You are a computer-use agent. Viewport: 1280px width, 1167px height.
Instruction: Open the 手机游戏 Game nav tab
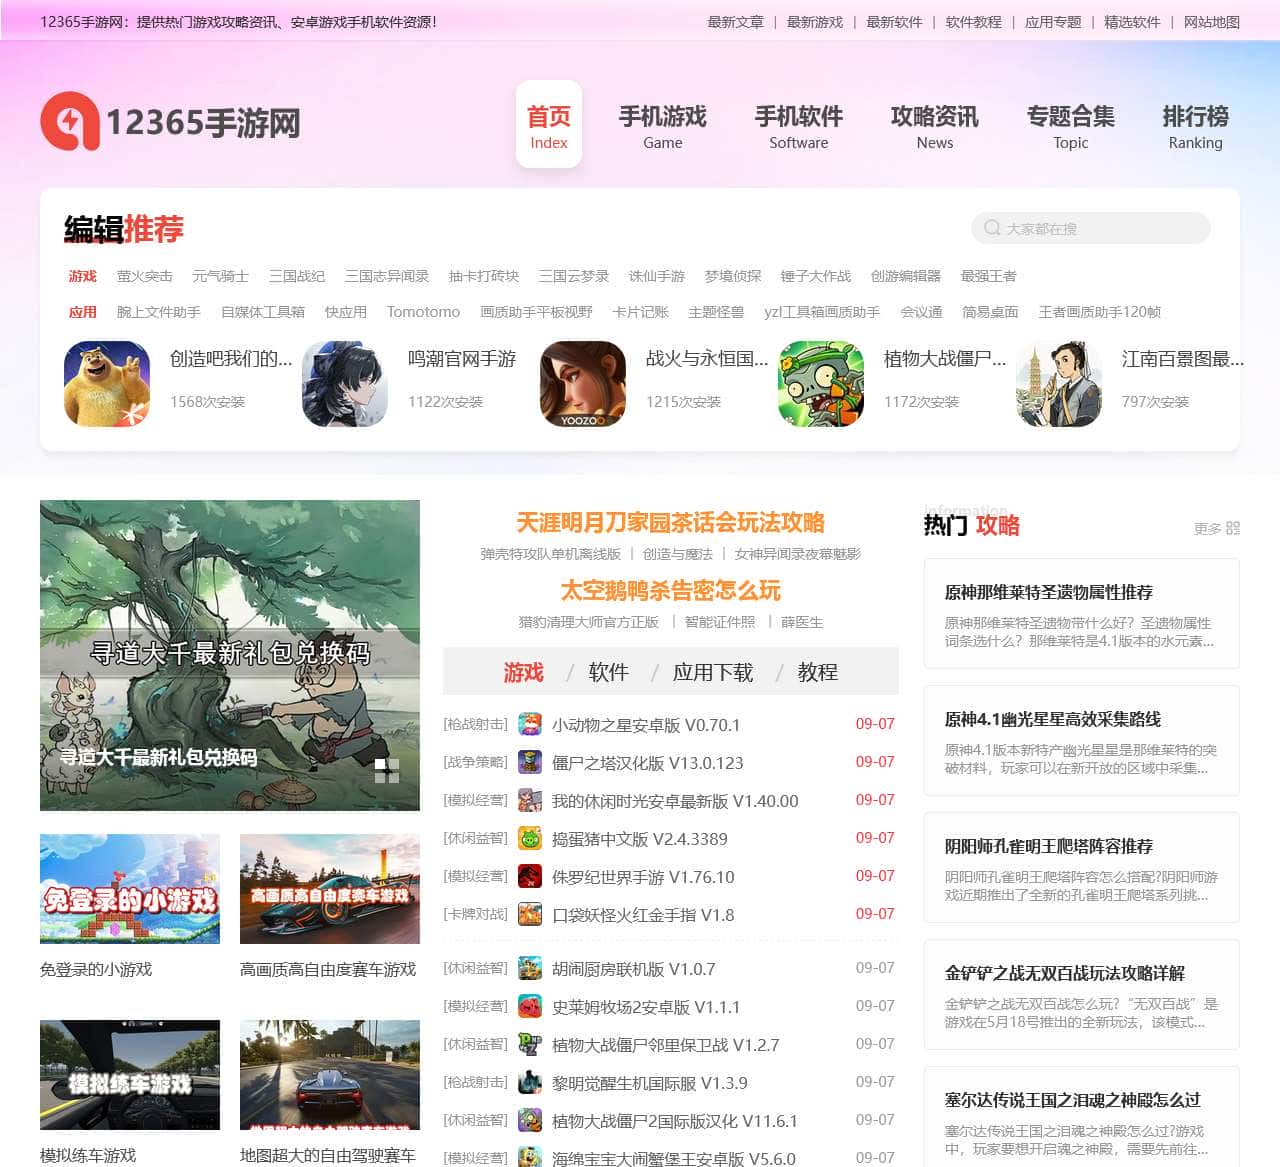coord(663,126)
